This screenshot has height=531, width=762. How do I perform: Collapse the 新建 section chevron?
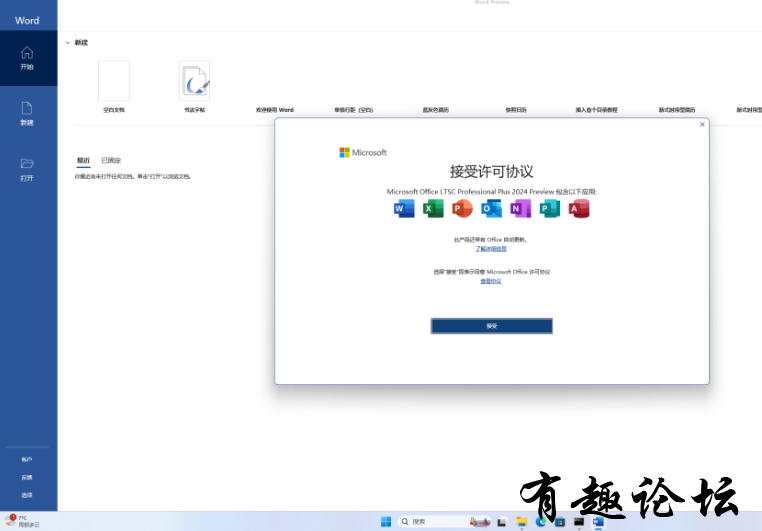(68, 43)
